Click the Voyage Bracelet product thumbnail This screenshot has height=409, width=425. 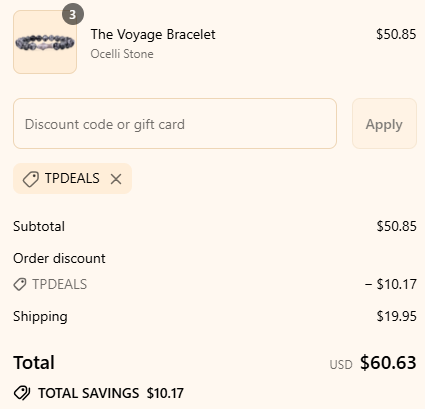click(x=45, y=42)
